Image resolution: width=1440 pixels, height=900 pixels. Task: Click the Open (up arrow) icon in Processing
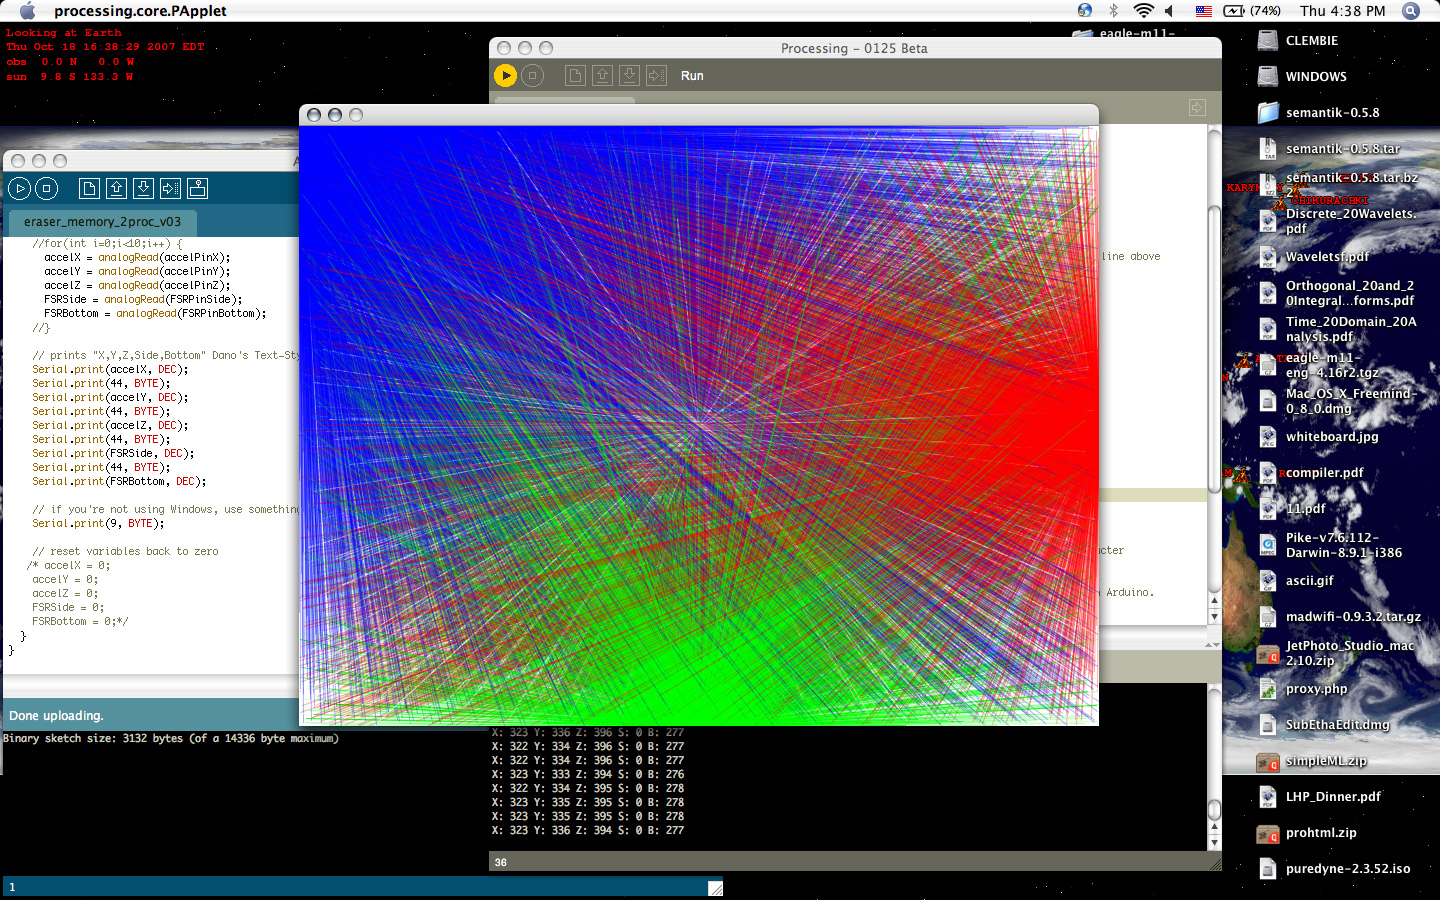coord(602,75)
